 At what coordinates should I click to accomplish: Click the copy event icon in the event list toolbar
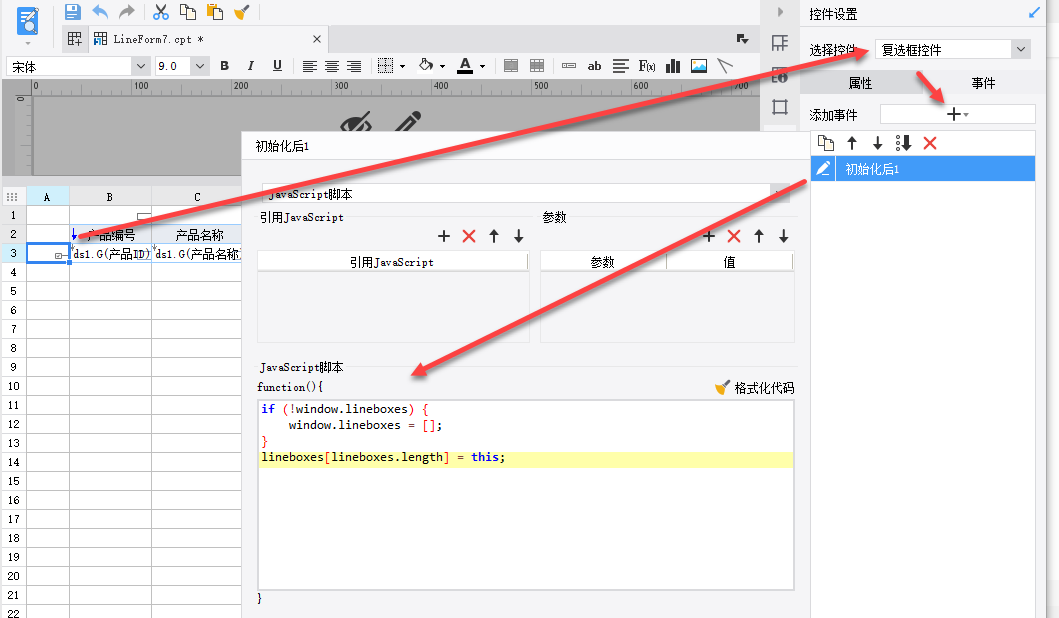[x=826, y=143]
